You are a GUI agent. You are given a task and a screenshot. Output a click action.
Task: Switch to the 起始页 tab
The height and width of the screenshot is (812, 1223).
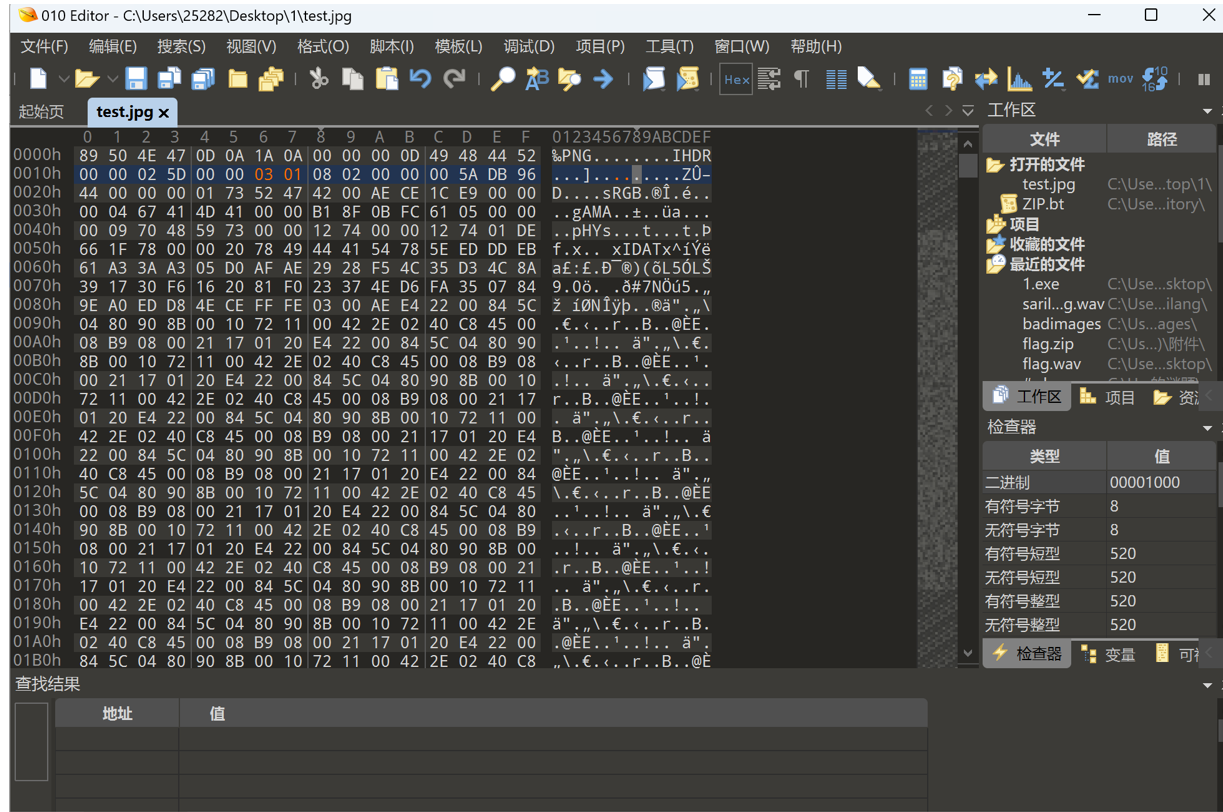pos(42,112)
